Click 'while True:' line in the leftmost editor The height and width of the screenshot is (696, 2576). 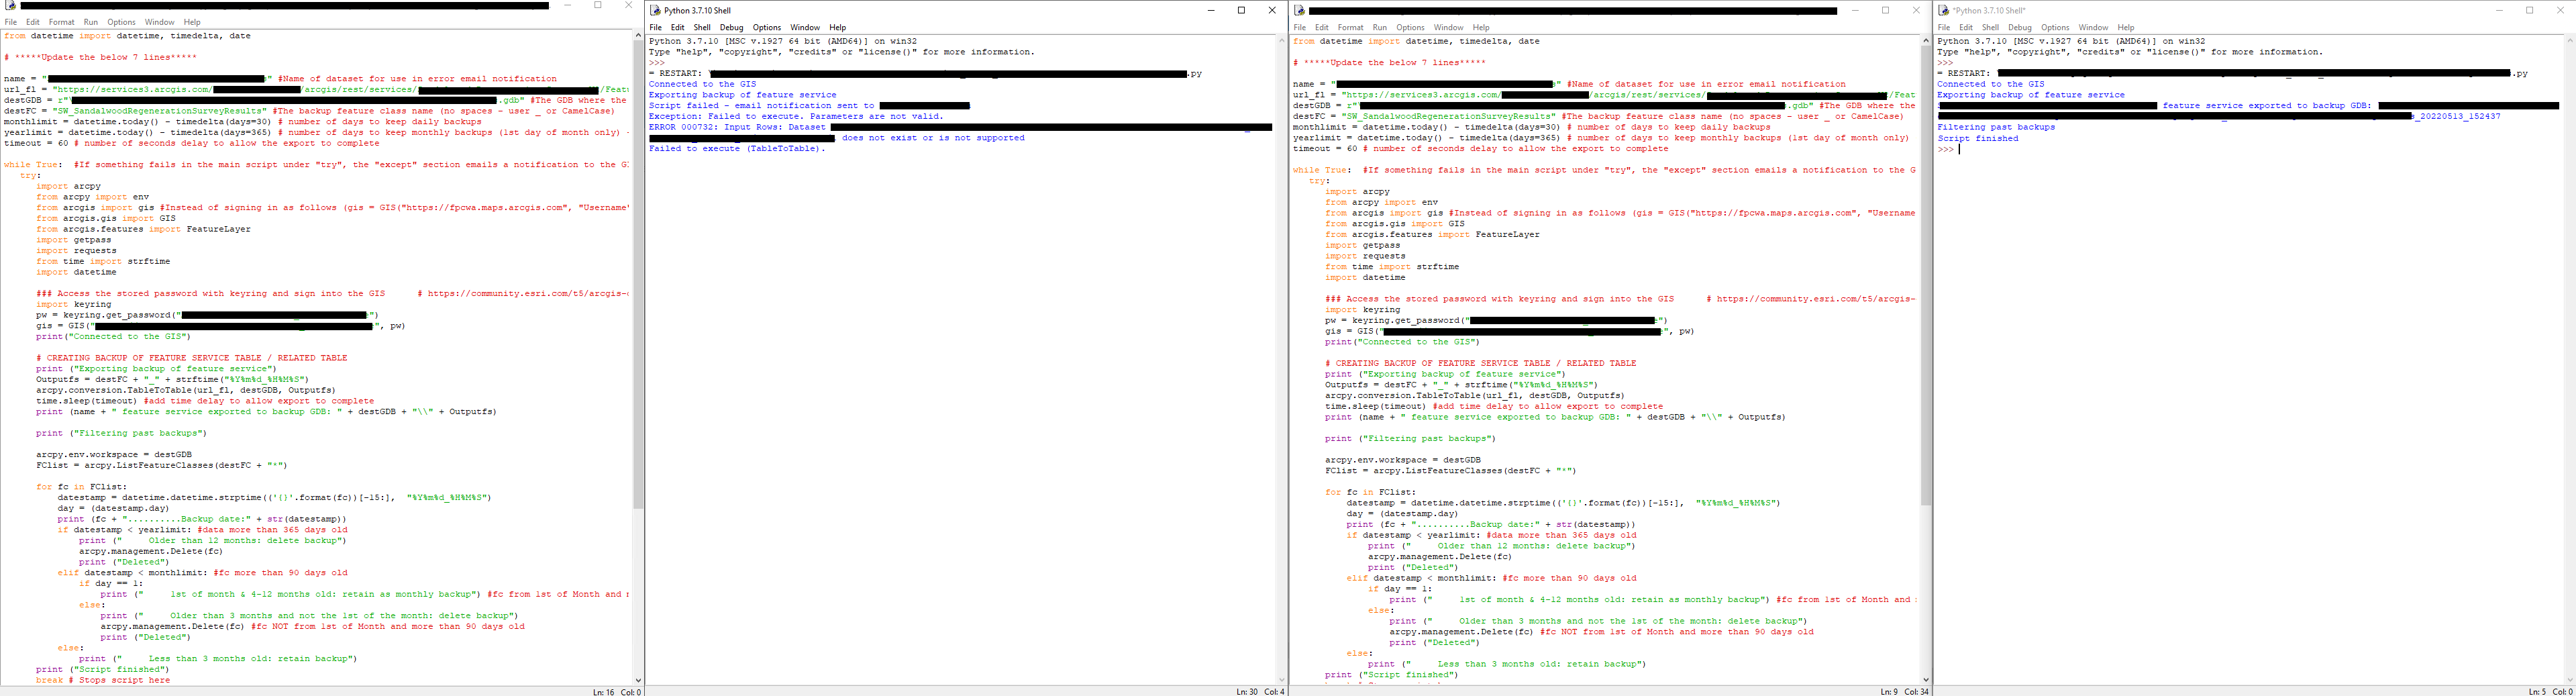coord(33,165)
